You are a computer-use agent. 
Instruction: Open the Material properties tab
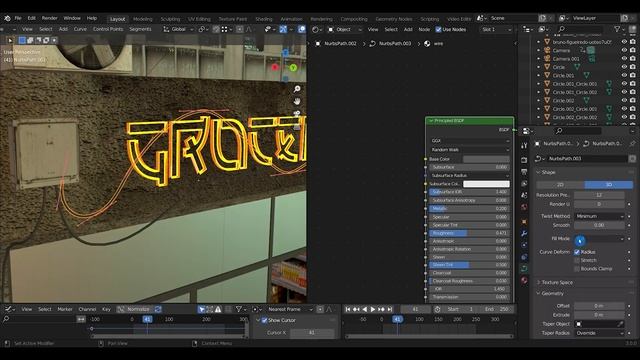tap(524, 280)
